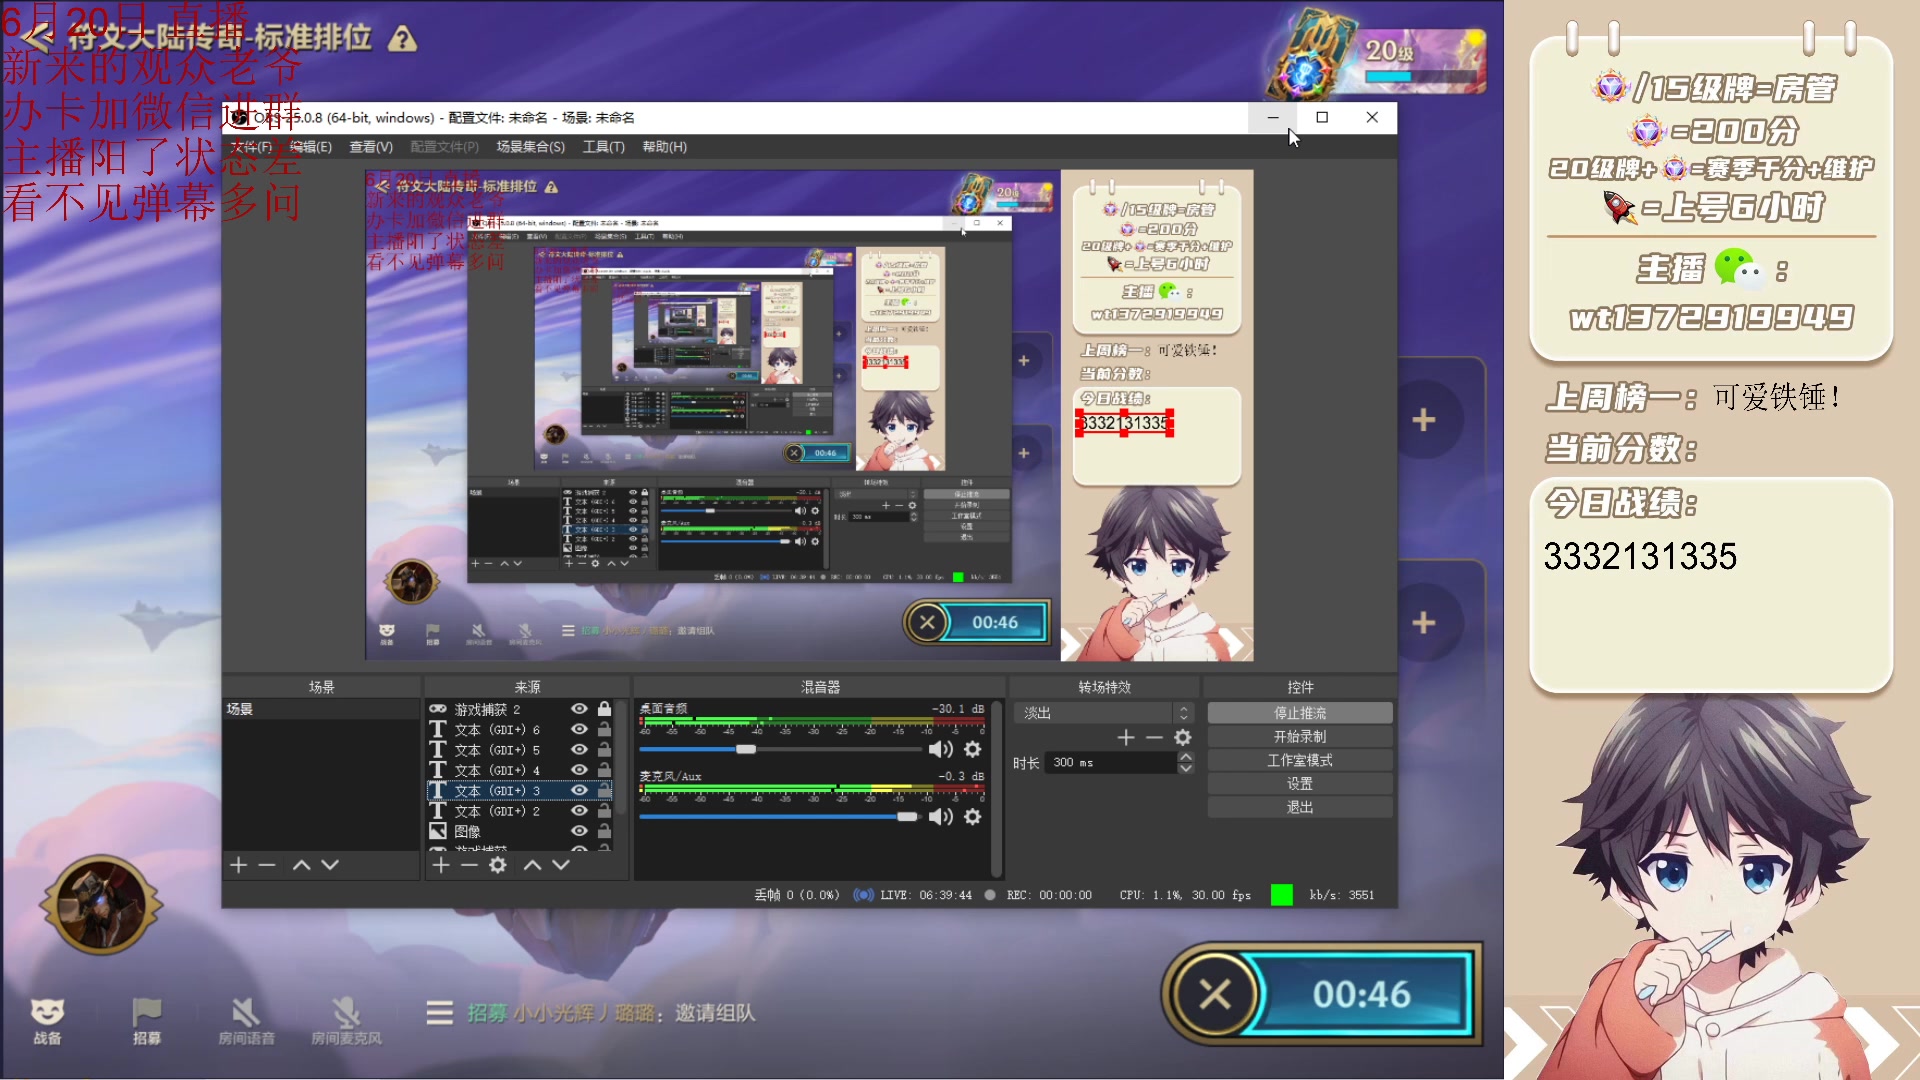1920x1080 pixels.
Task: Open 战备 icon in game bottom bar
Action: point(47,1021)
